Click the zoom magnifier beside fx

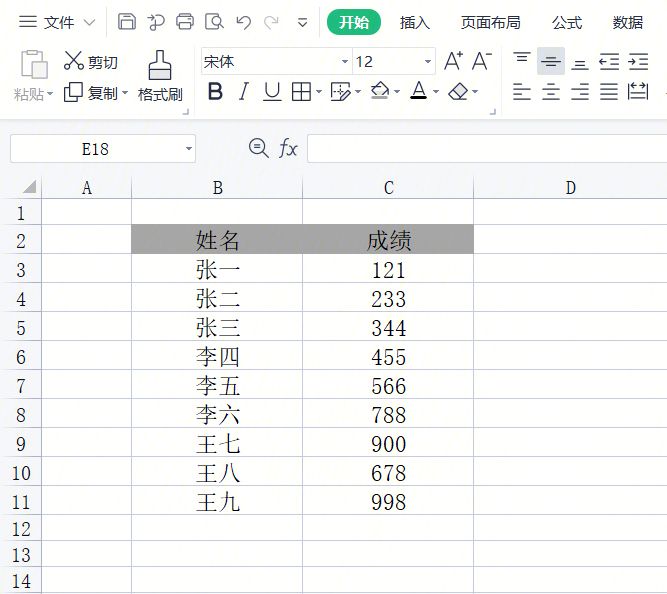point(258,148)
